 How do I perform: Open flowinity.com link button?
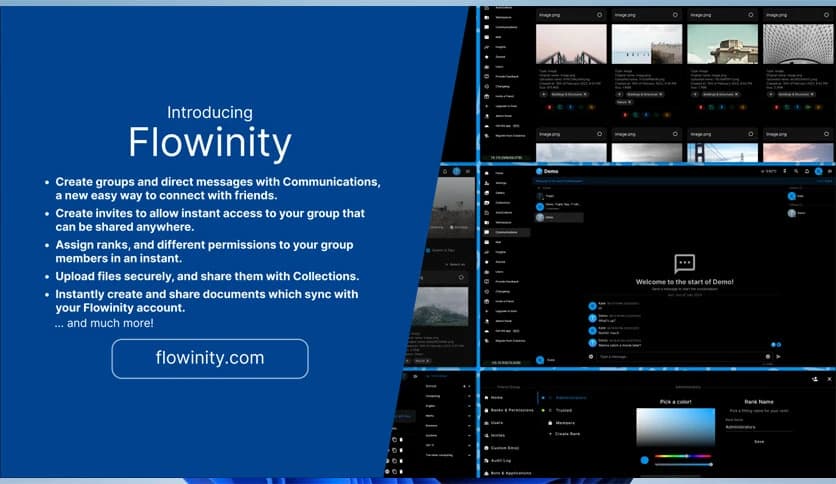click(210, 357)
